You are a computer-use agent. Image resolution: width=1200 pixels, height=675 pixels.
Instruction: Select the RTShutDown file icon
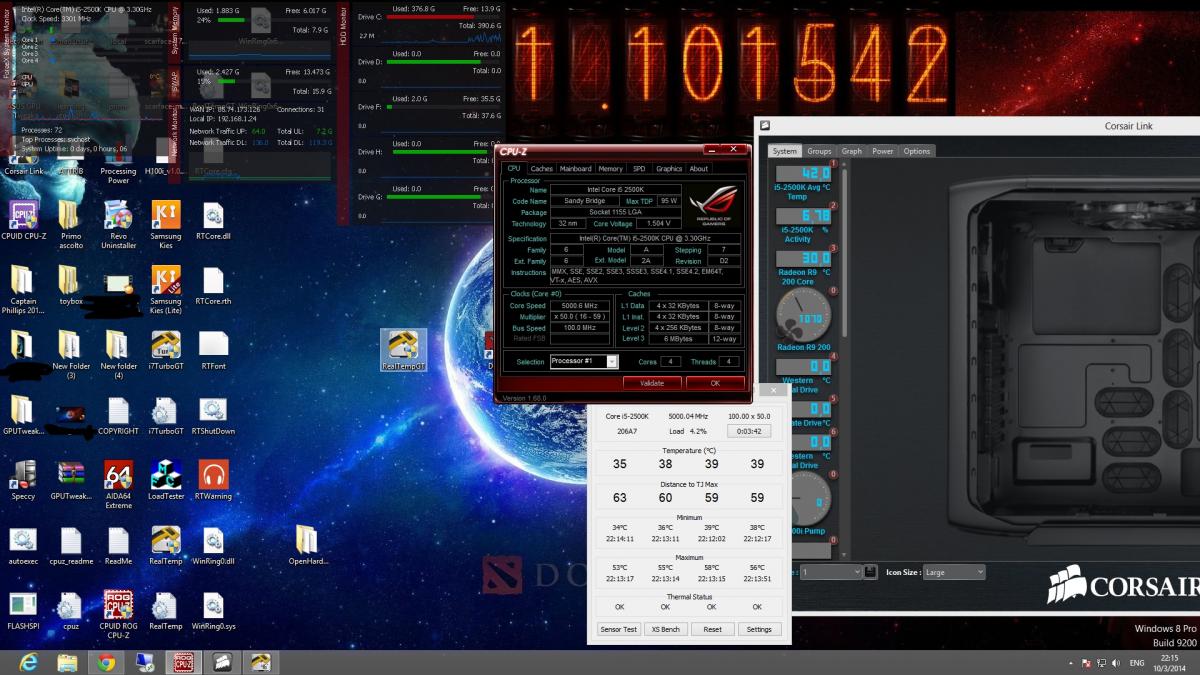click(213, 417)
